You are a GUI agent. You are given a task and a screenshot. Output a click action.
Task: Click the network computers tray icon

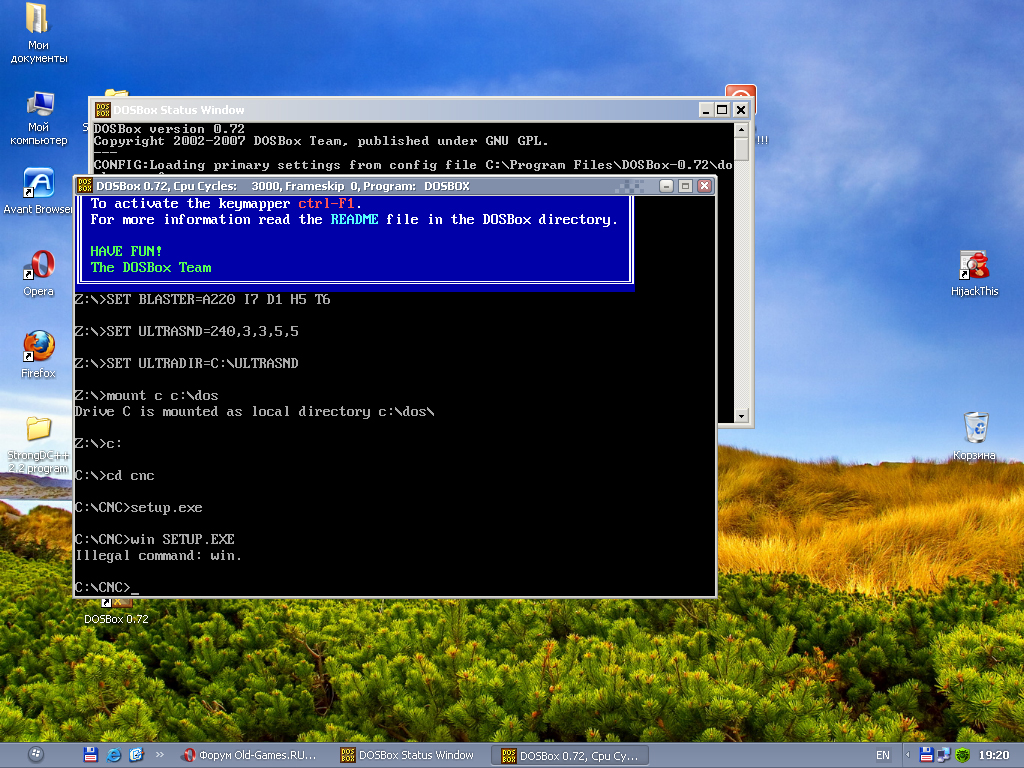pyautogui.click(x=944, y=755)
